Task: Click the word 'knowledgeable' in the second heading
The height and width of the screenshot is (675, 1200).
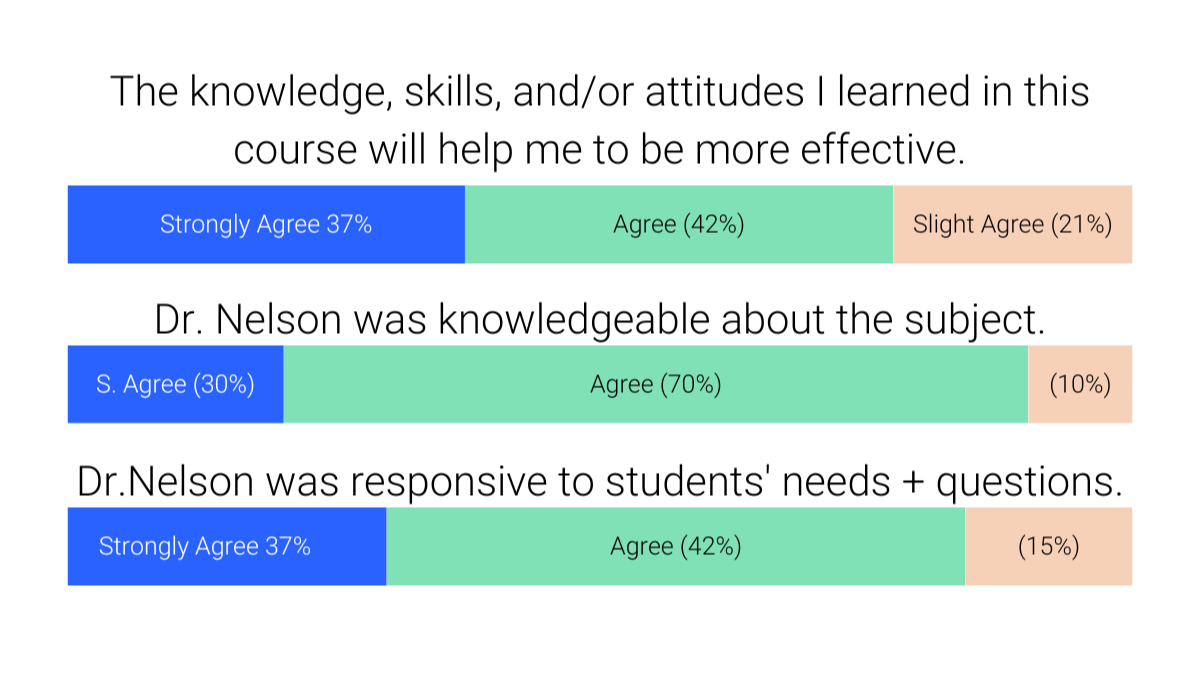Action: pos(575,320)
